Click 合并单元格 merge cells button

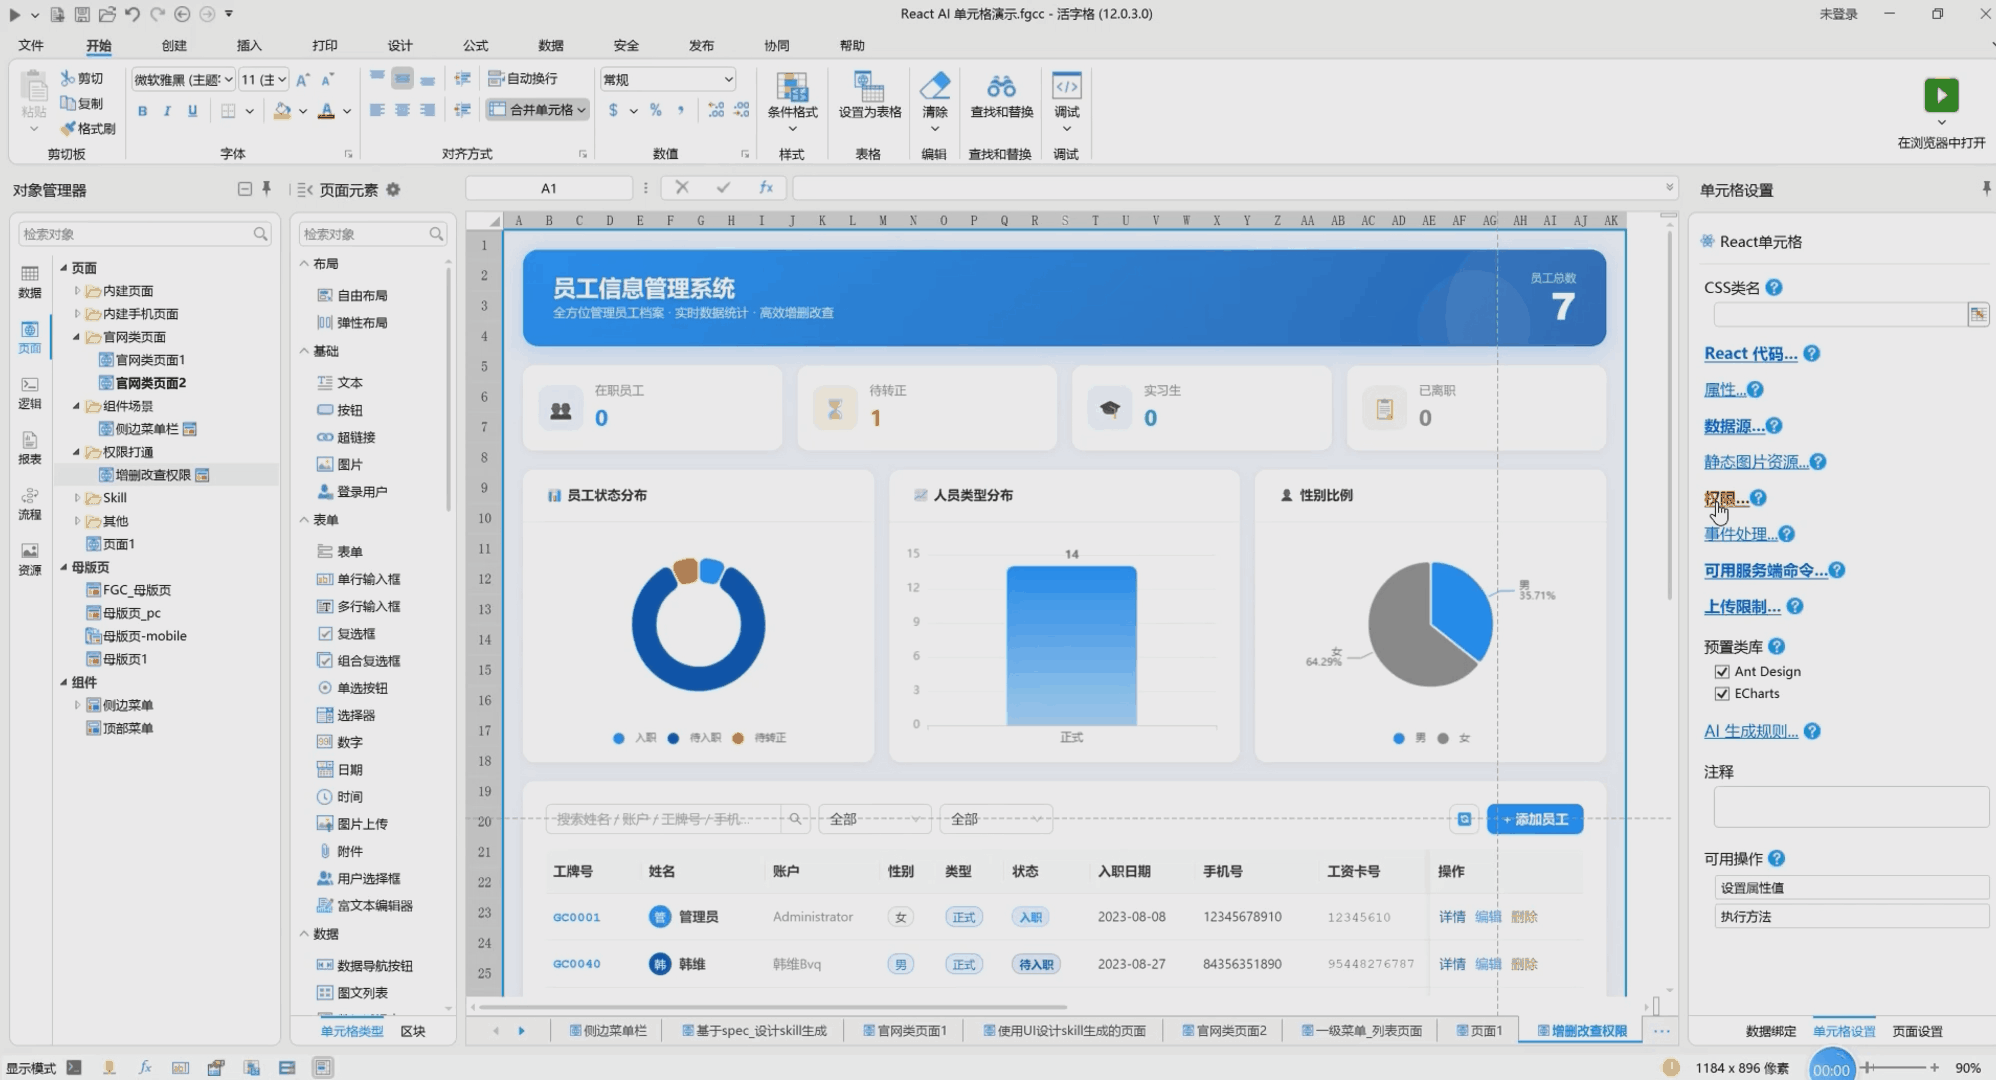pos(538,110)
